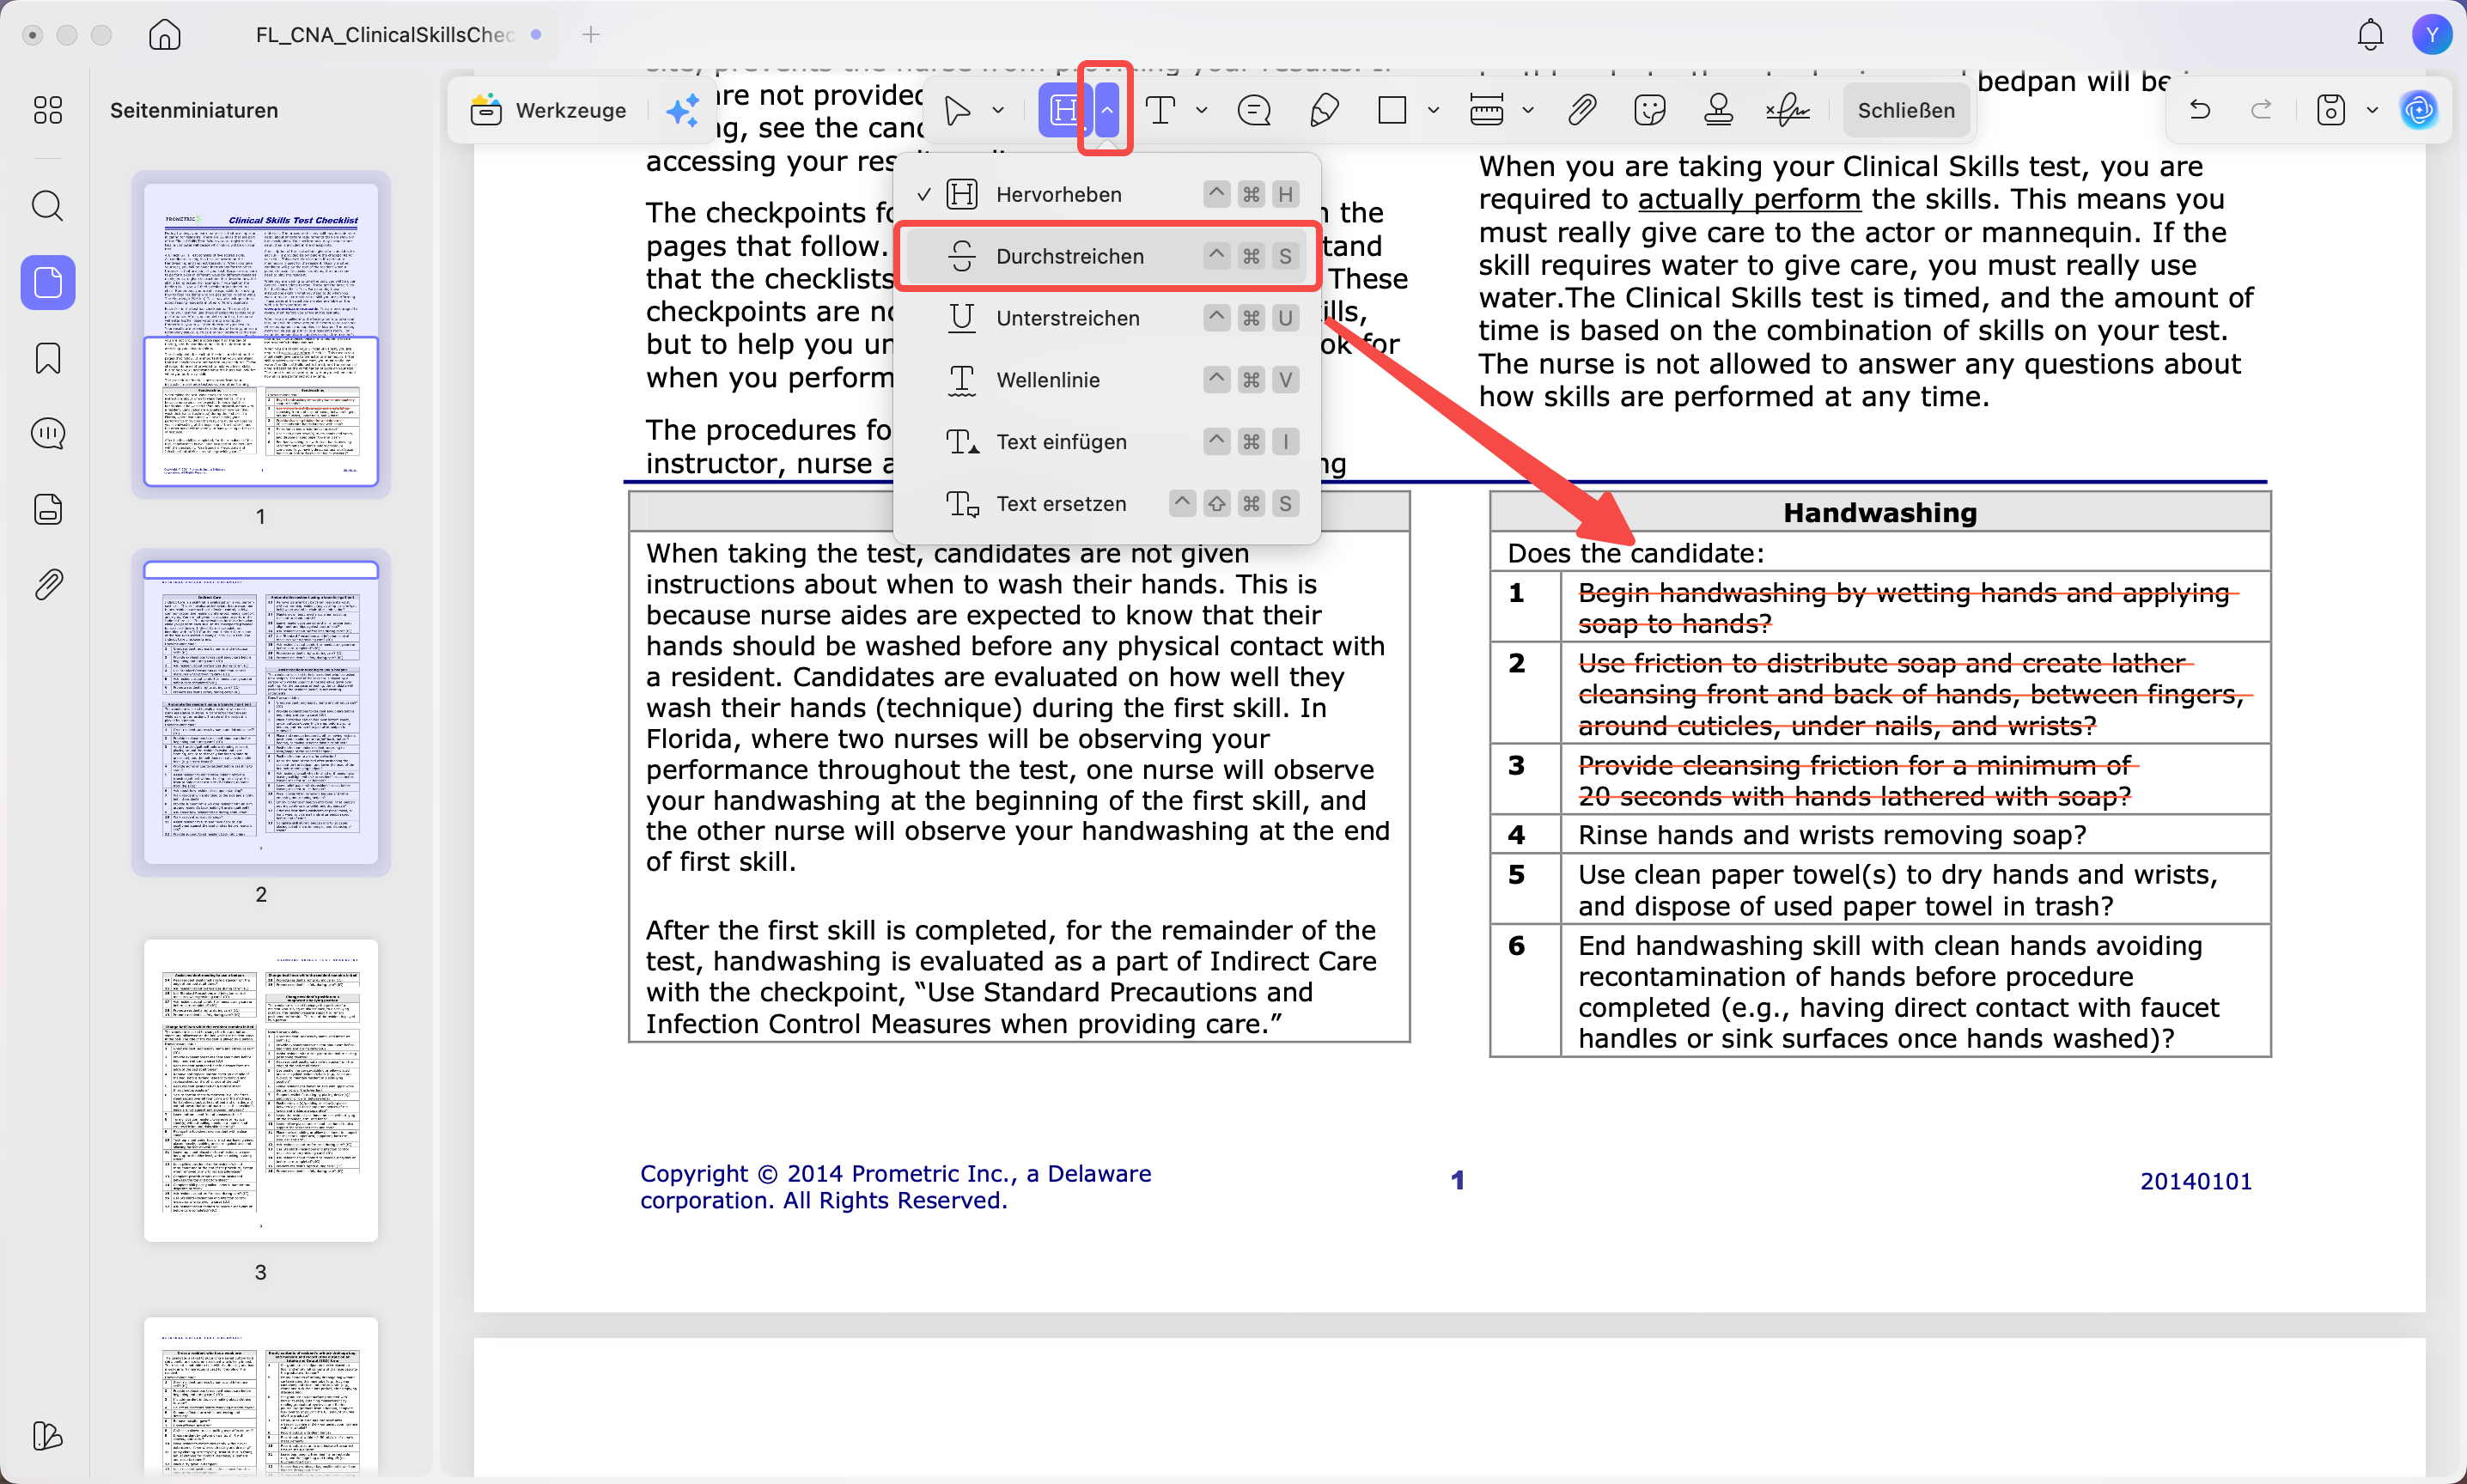The height and width of the screenshot is (1484, 2467).
Task: Expand the shape tool dropdown arrow
Action: tap(1433, 110)
